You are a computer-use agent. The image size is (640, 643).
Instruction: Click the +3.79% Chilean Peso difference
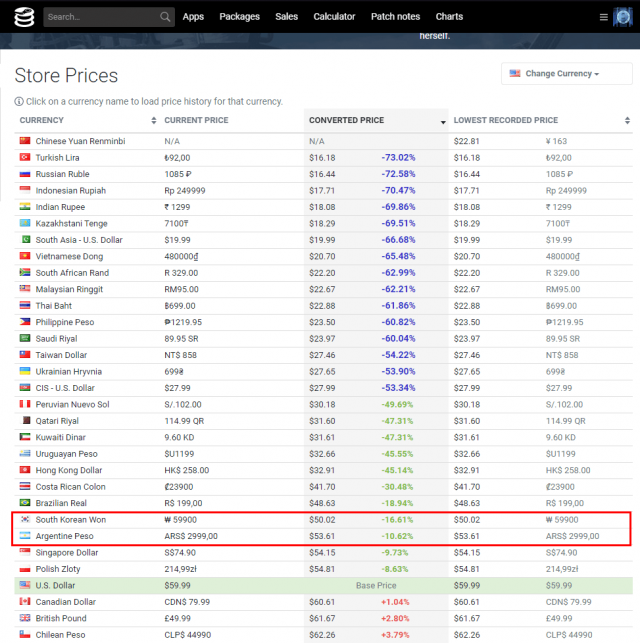pyautogui.click(x=395, y=635)
